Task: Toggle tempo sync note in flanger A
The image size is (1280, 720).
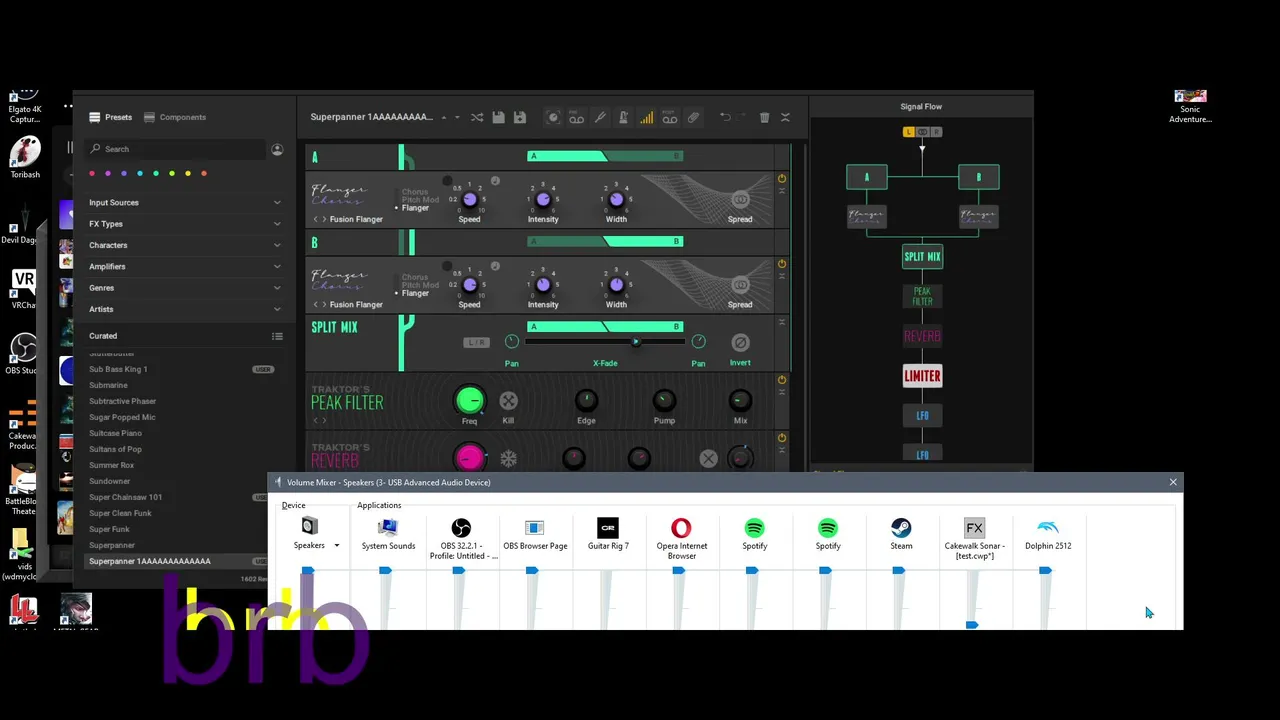Action: coord(495,181)
